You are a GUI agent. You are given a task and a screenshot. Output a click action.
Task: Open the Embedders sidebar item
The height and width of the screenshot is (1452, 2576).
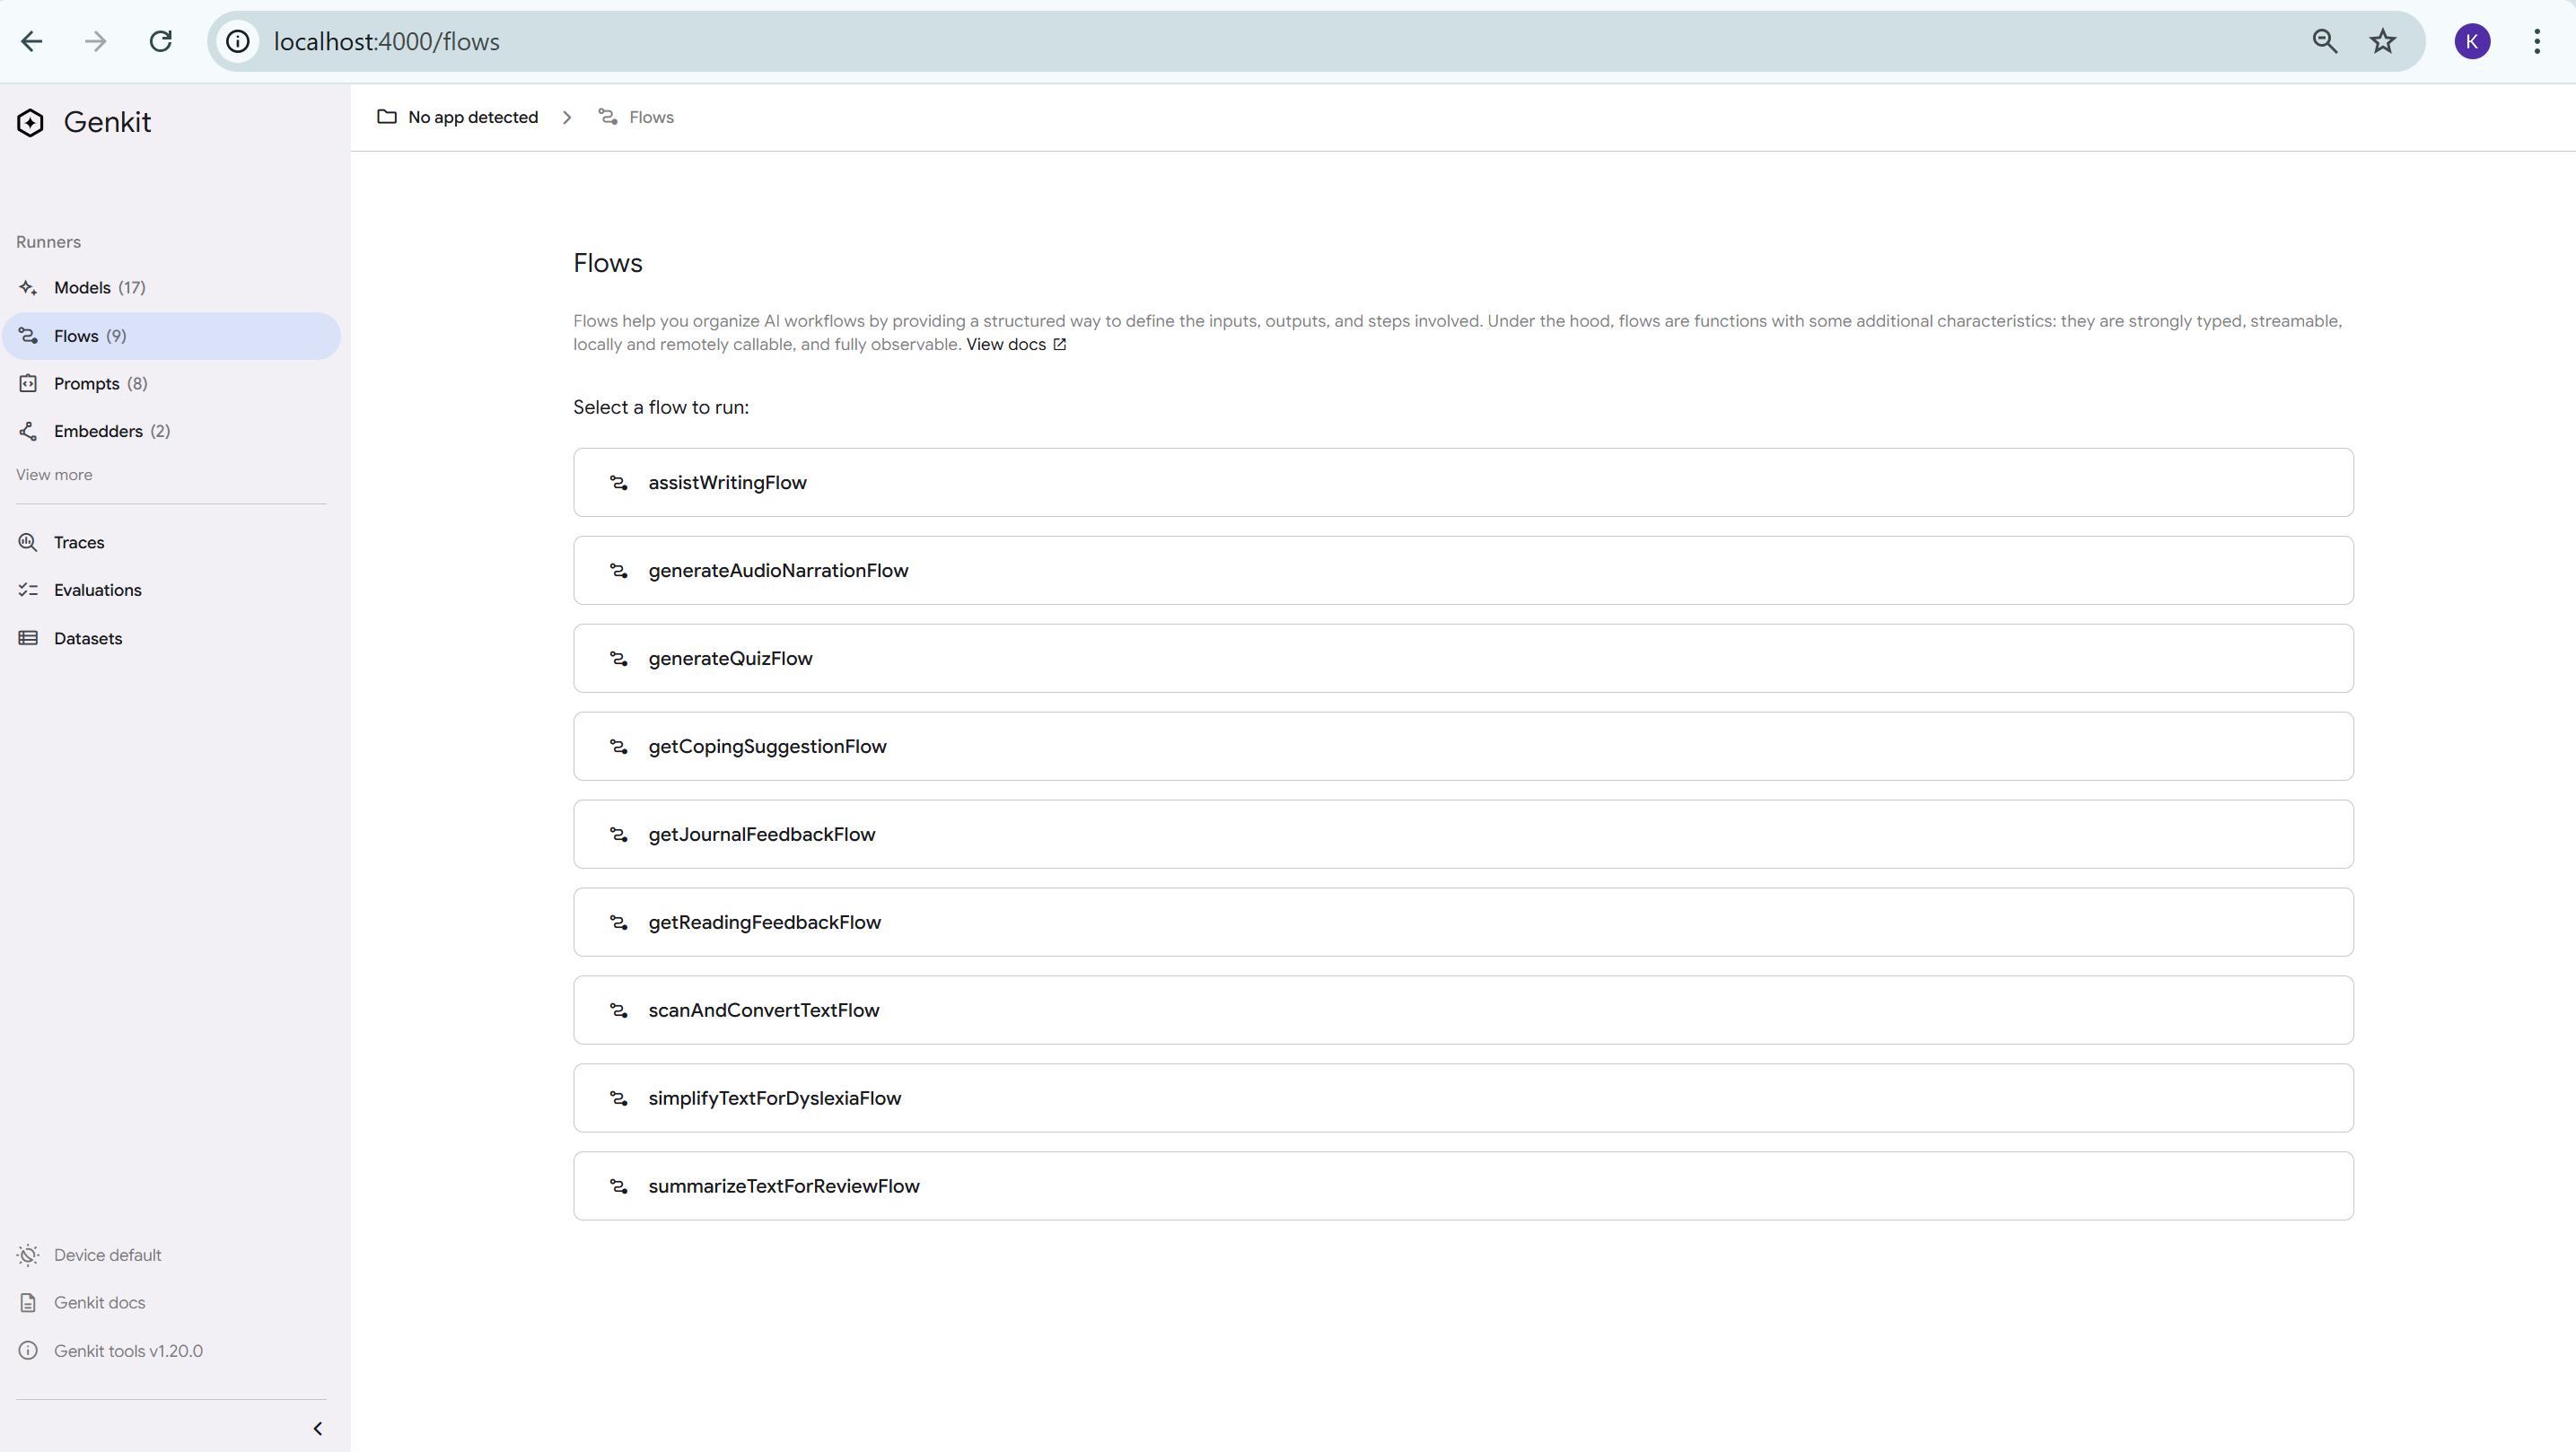(98, 431)
